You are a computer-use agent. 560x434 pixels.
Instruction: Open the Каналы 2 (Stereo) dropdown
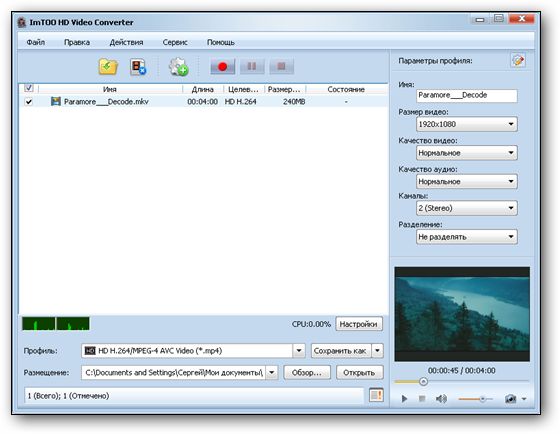pos(467,208)
